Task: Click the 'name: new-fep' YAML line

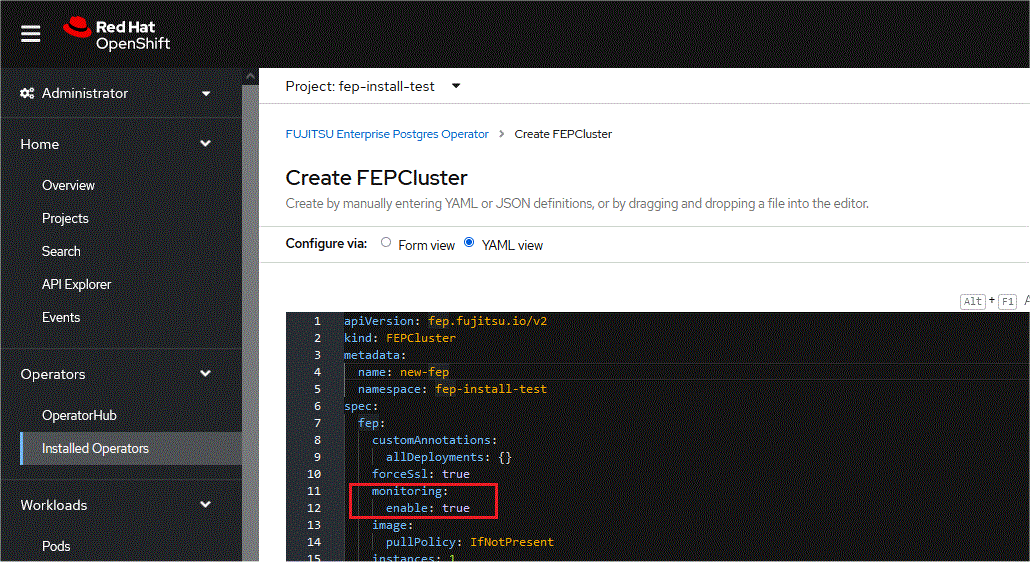Action: (403, 372)
